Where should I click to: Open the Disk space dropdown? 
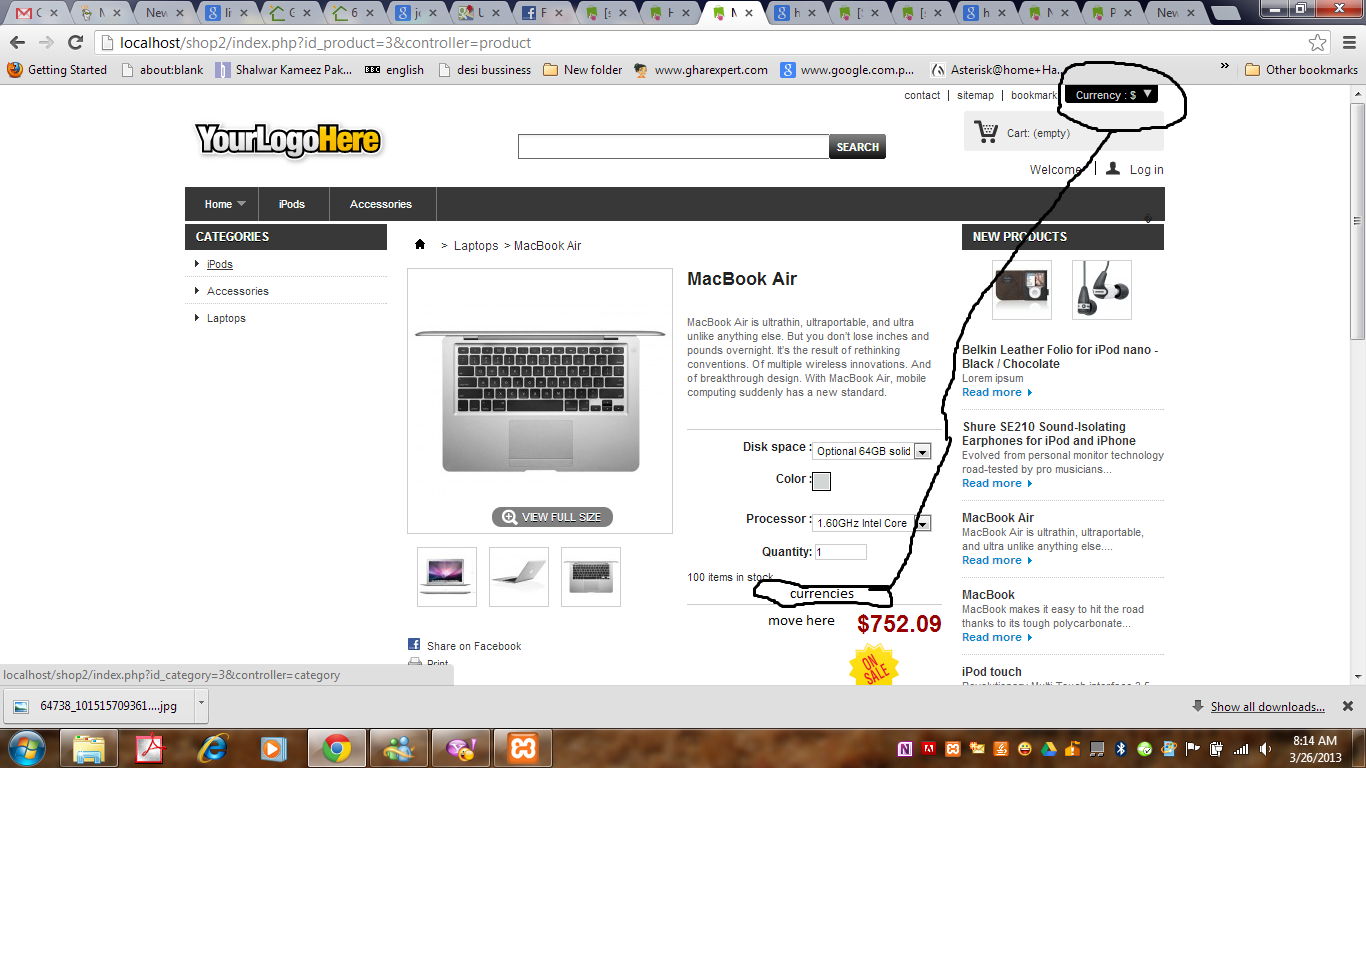point(872,451)
